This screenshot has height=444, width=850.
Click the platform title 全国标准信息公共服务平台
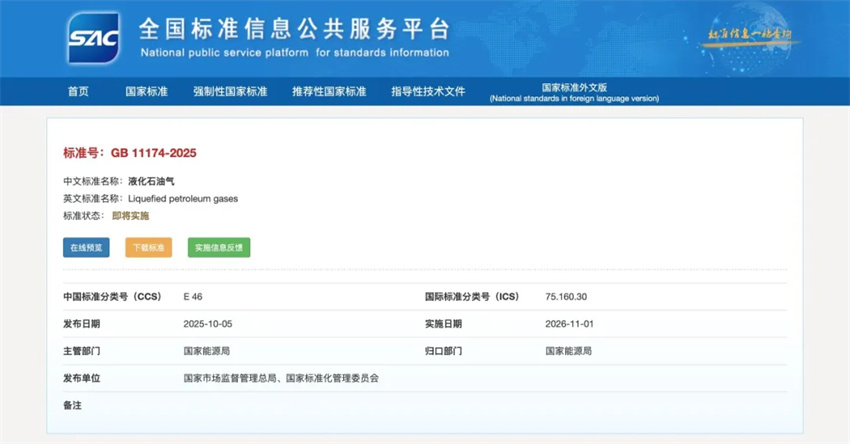(294, 29)
